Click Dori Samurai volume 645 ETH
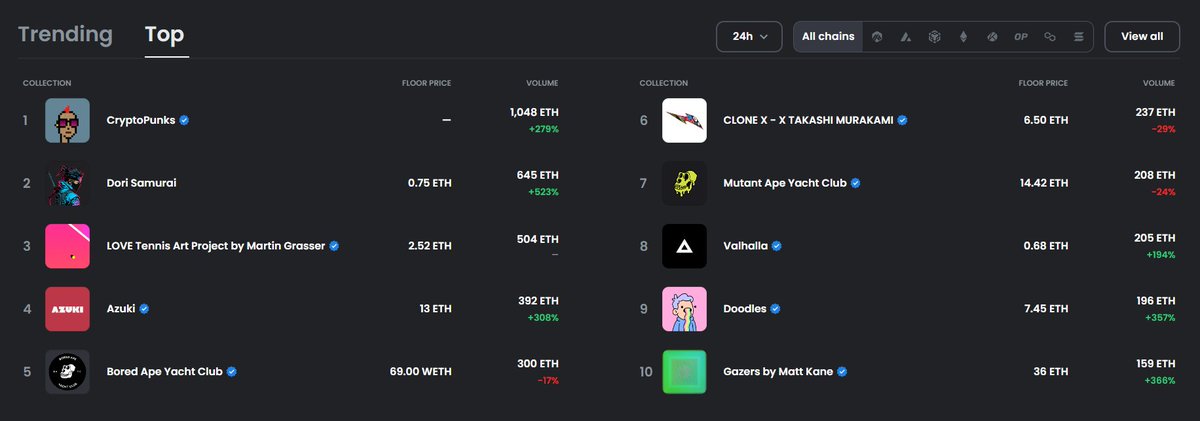The image size is (1200, 421). pyautogui.click(x=536, y=175)
